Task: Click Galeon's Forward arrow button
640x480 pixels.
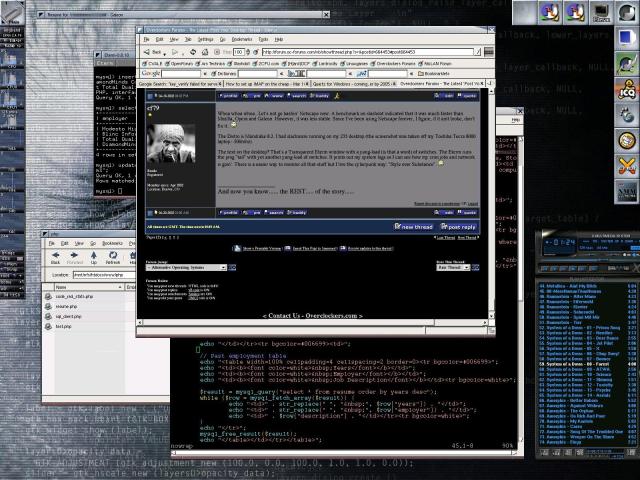Action: [x=175, y=52]
